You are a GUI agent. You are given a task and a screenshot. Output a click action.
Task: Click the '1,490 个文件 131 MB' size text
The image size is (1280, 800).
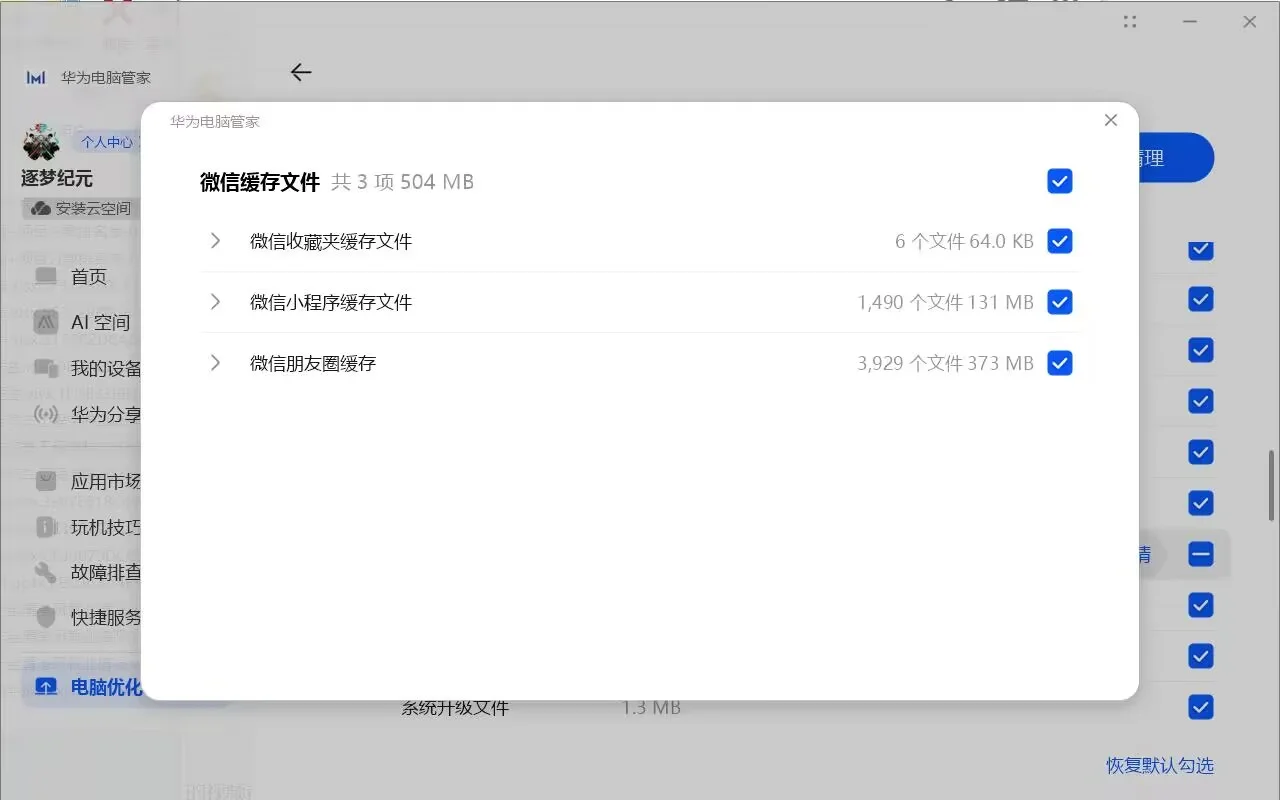[945, 302]
